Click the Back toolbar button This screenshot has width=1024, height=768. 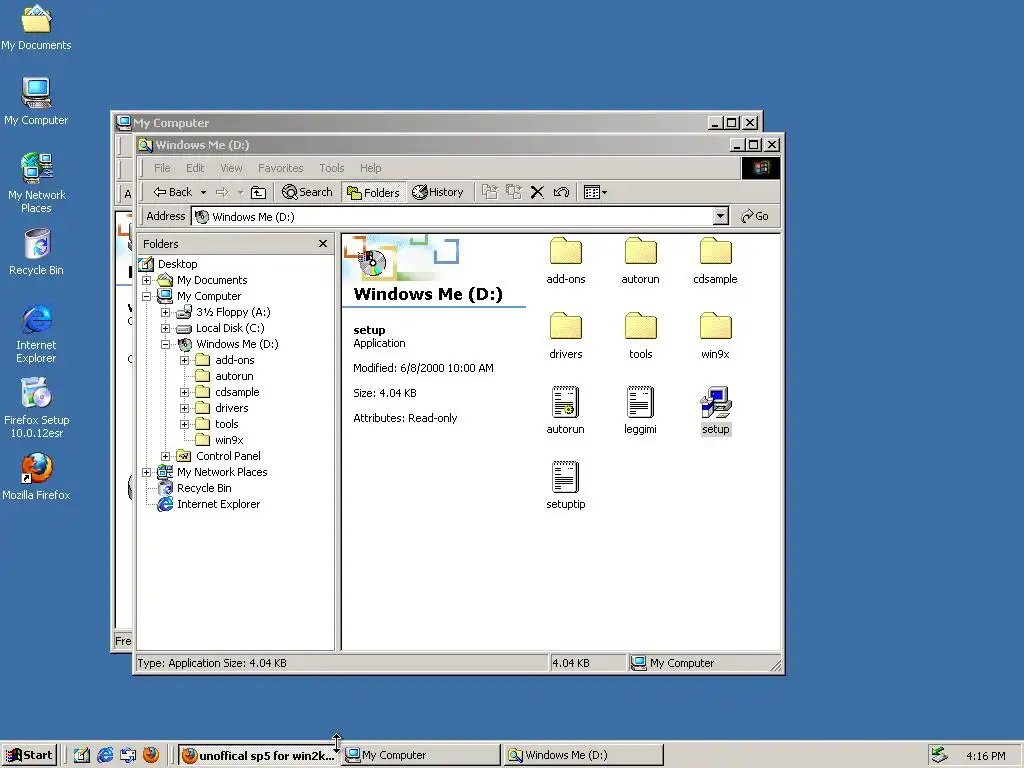(x=172, y=192)
